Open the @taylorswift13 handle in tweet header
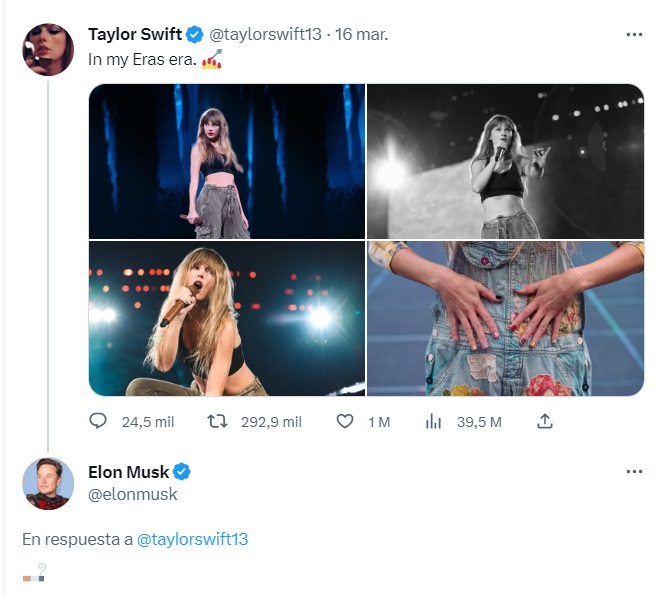661x595 pixels. pyautogui.click(x=265, y=34)
